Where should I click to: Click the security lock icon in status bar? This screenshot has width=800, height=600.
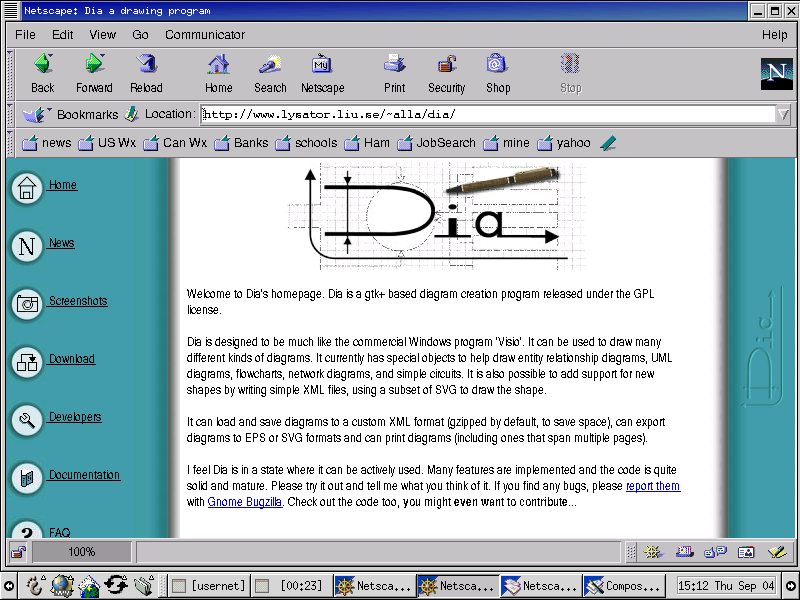tap(19, 552)
